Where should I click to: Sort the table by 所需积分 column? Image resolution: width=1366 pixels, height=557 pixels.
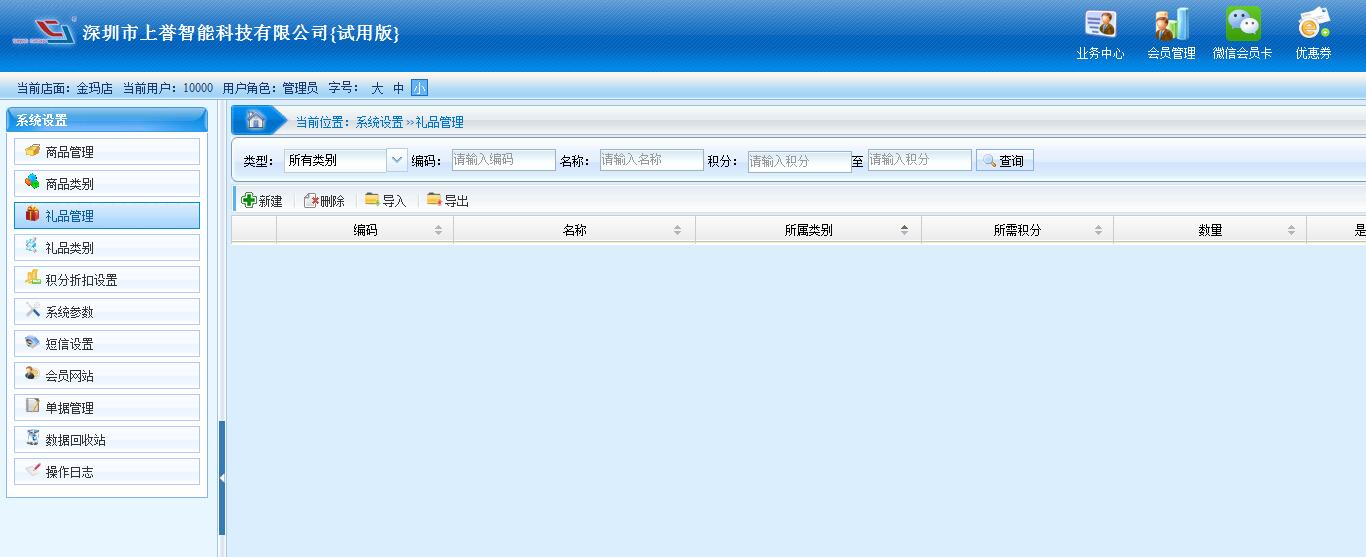(1017, 230)
